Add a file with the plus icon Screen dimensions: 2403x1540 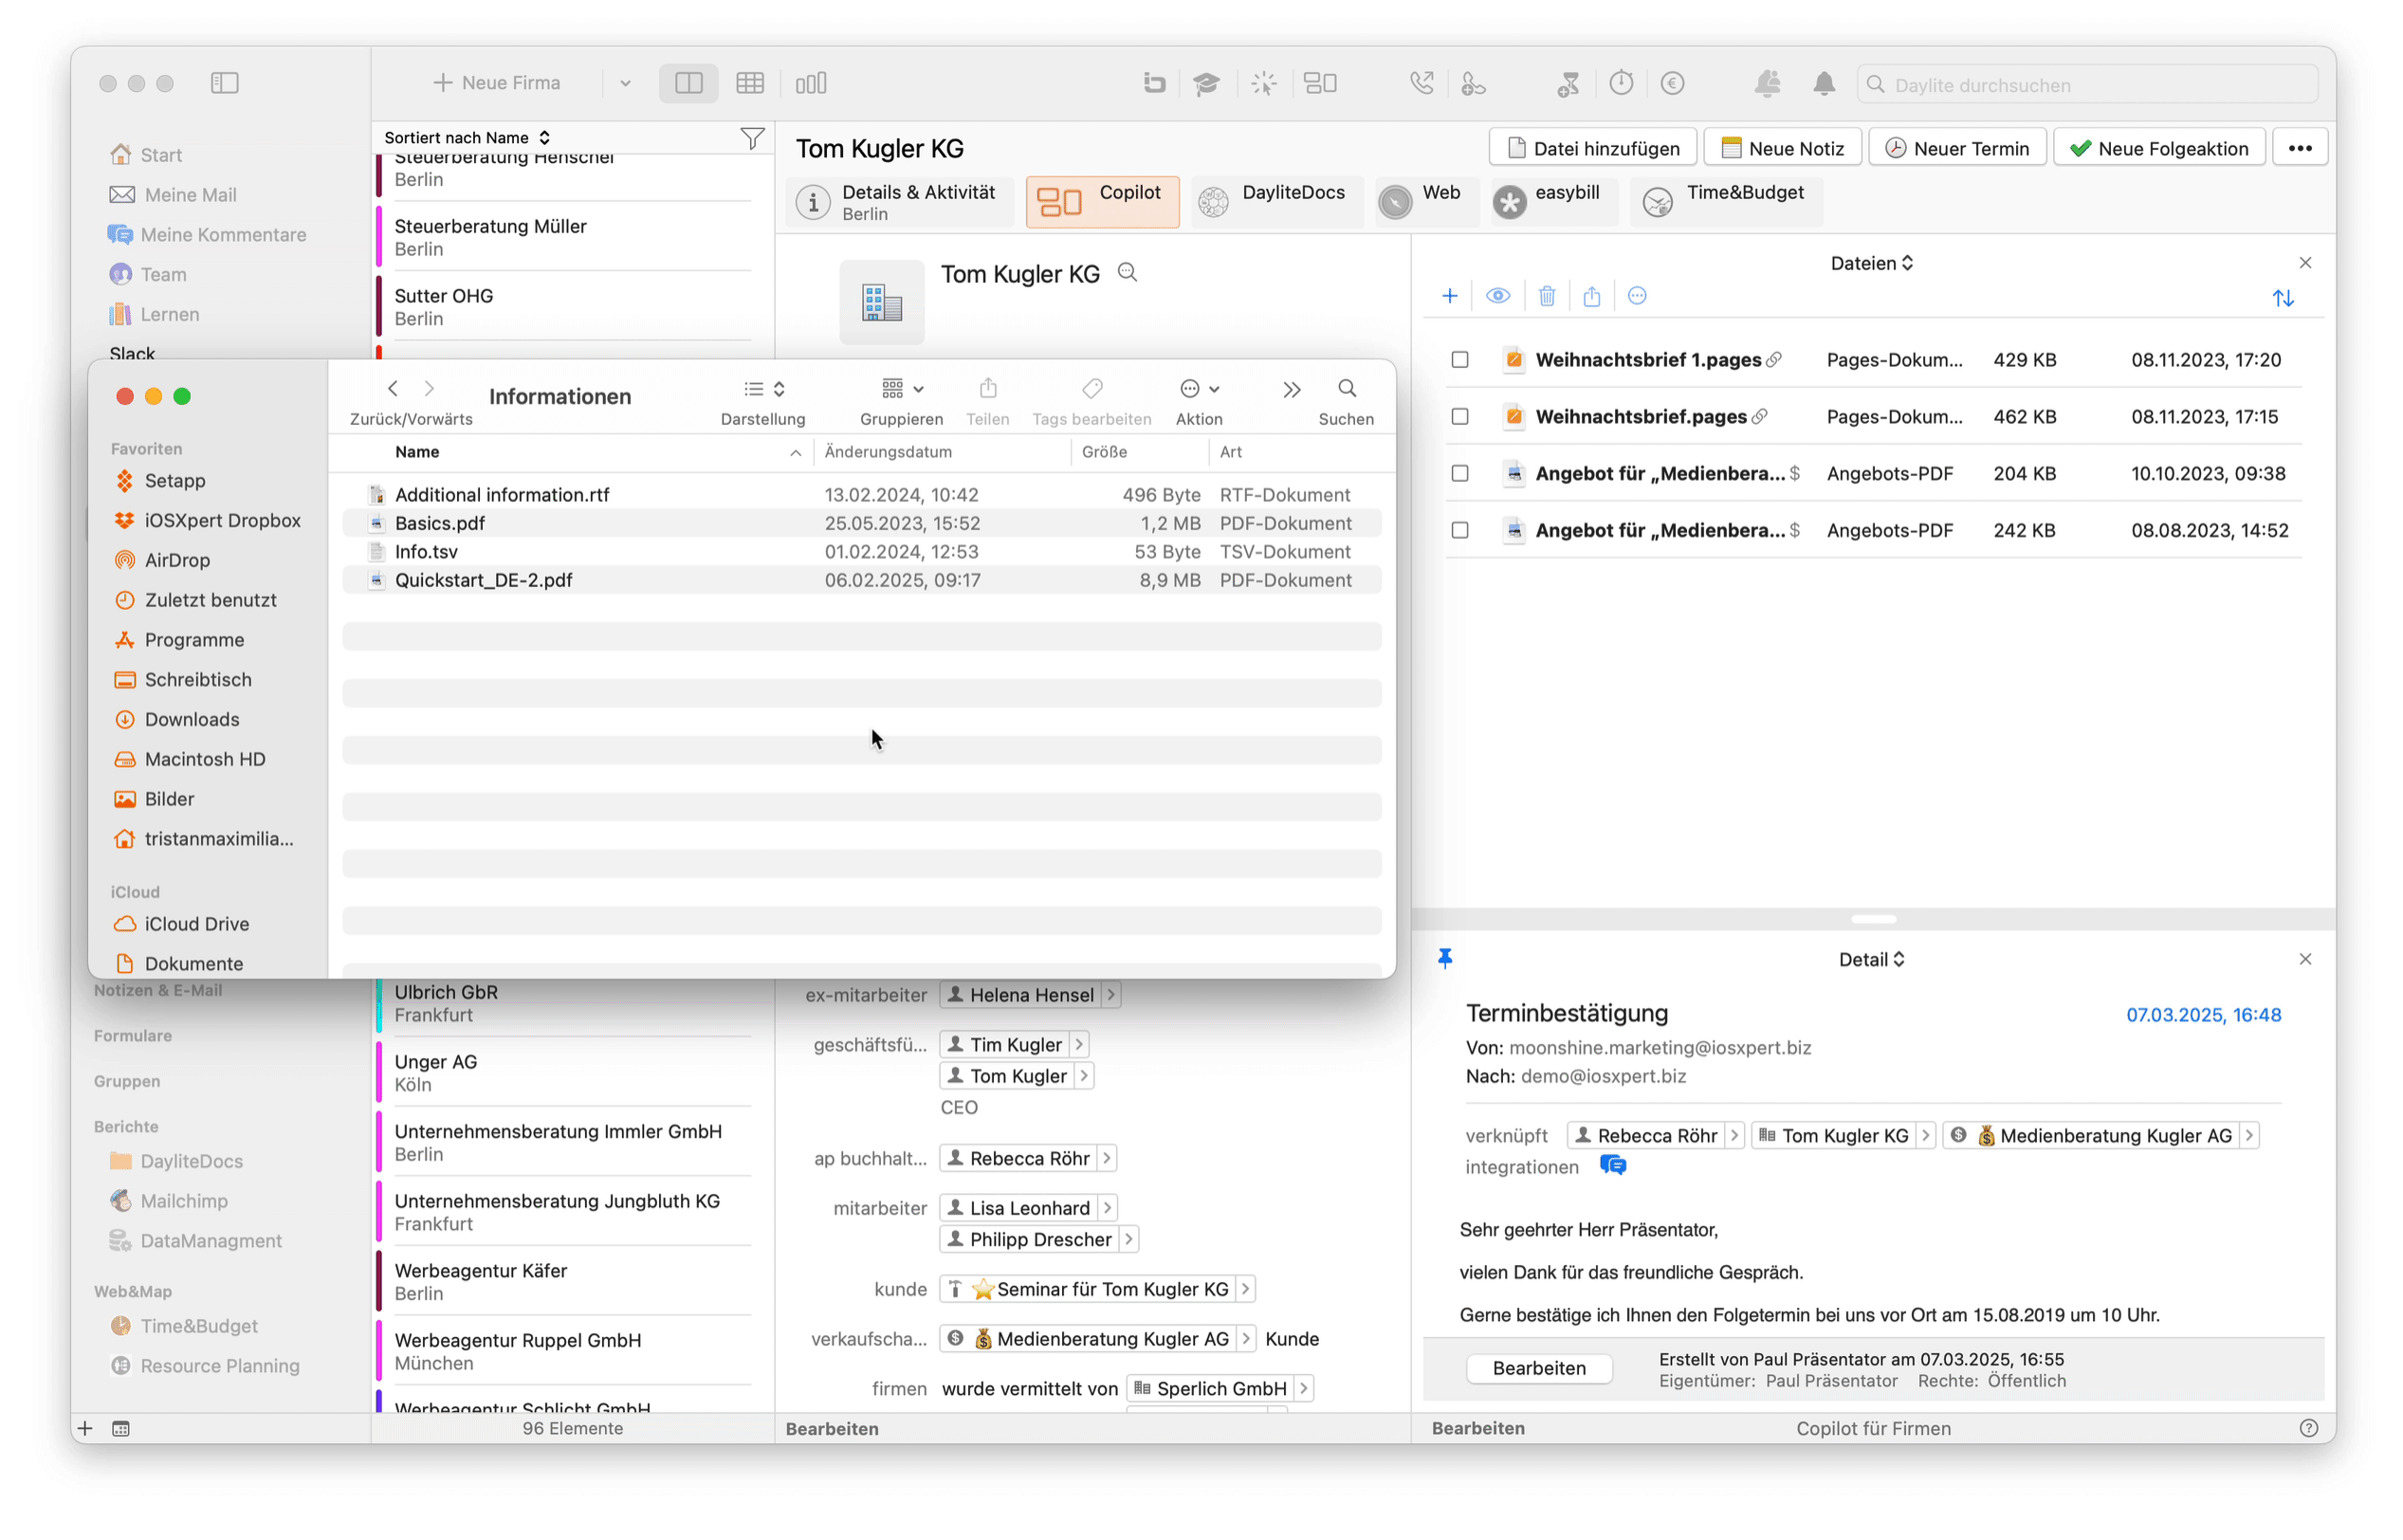pyautogui.click(x=1449, y=296)
